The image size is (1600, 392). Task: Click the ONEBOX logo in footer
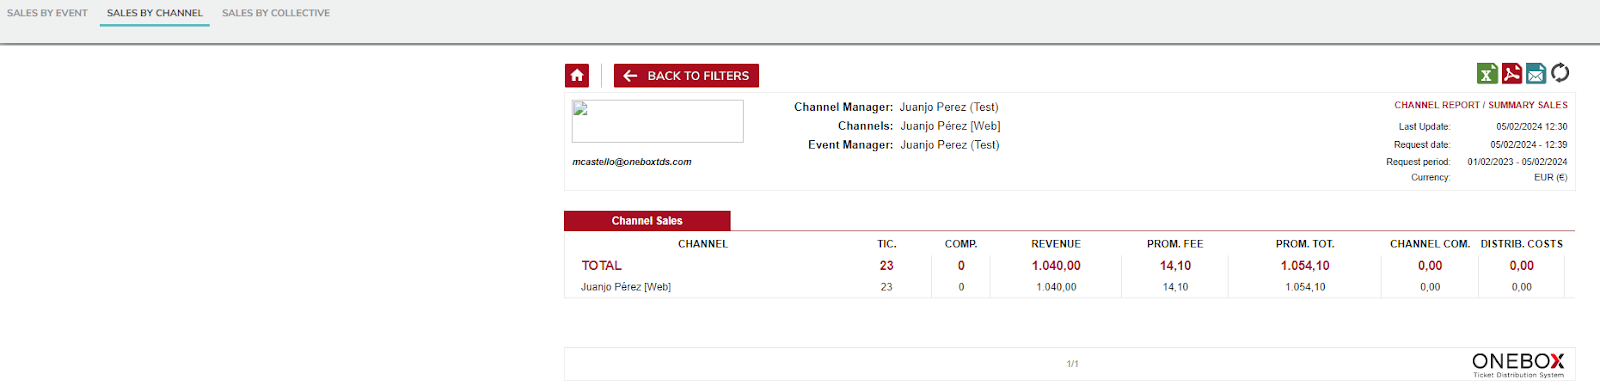[x=1518, y=364]
